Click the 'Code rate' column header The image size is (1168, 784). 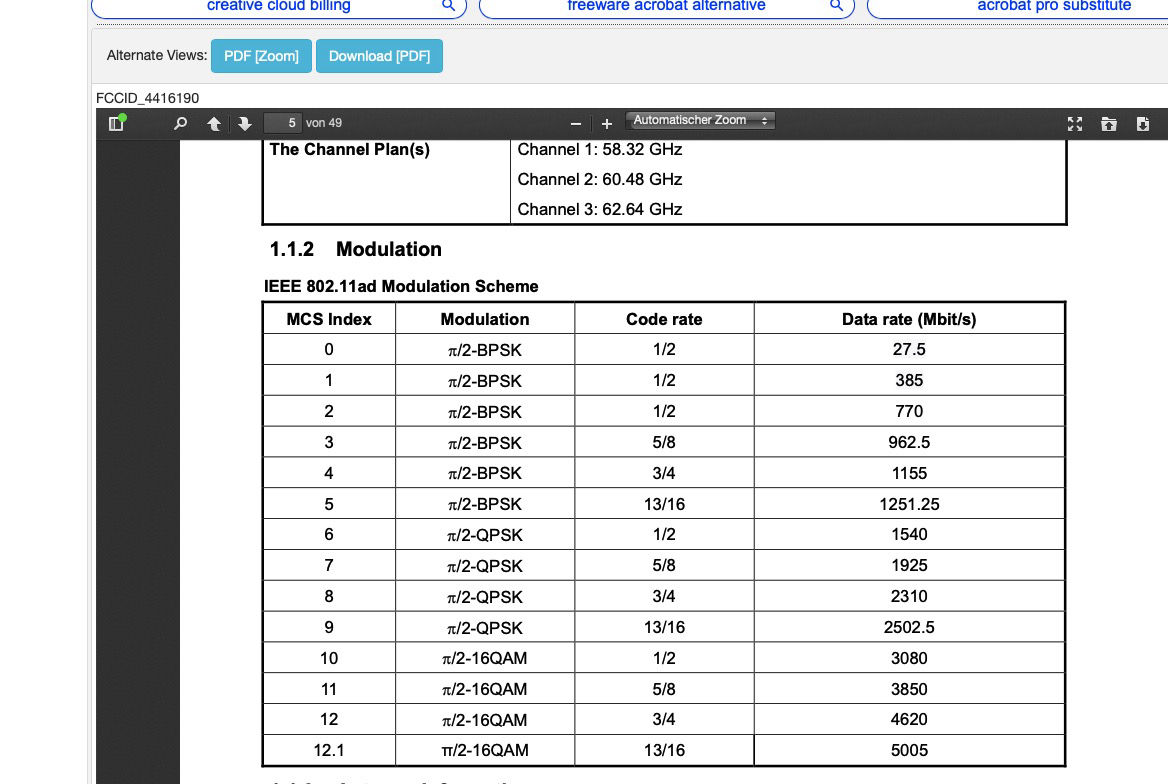[x=664, y=319]
